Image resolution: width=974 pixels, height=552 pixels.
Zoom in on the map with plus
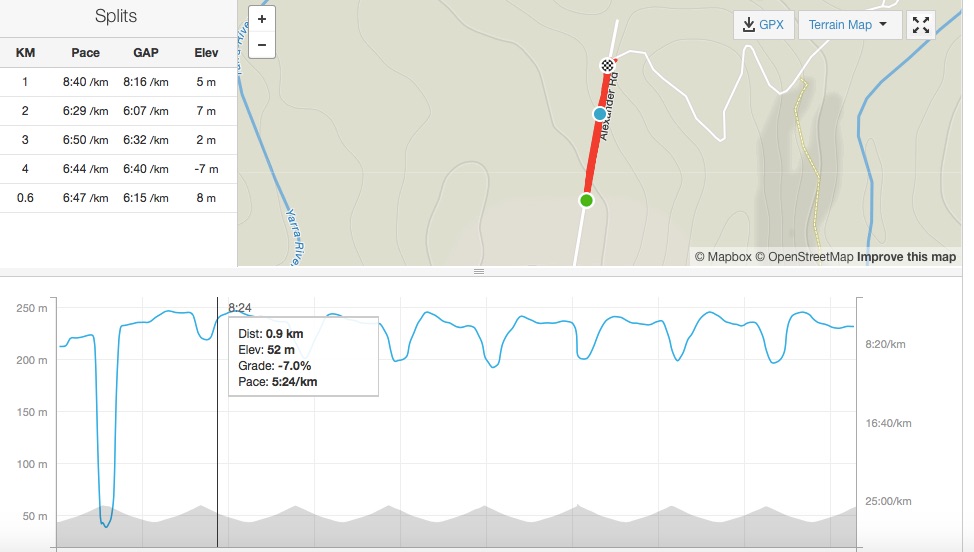coord(262,19)
